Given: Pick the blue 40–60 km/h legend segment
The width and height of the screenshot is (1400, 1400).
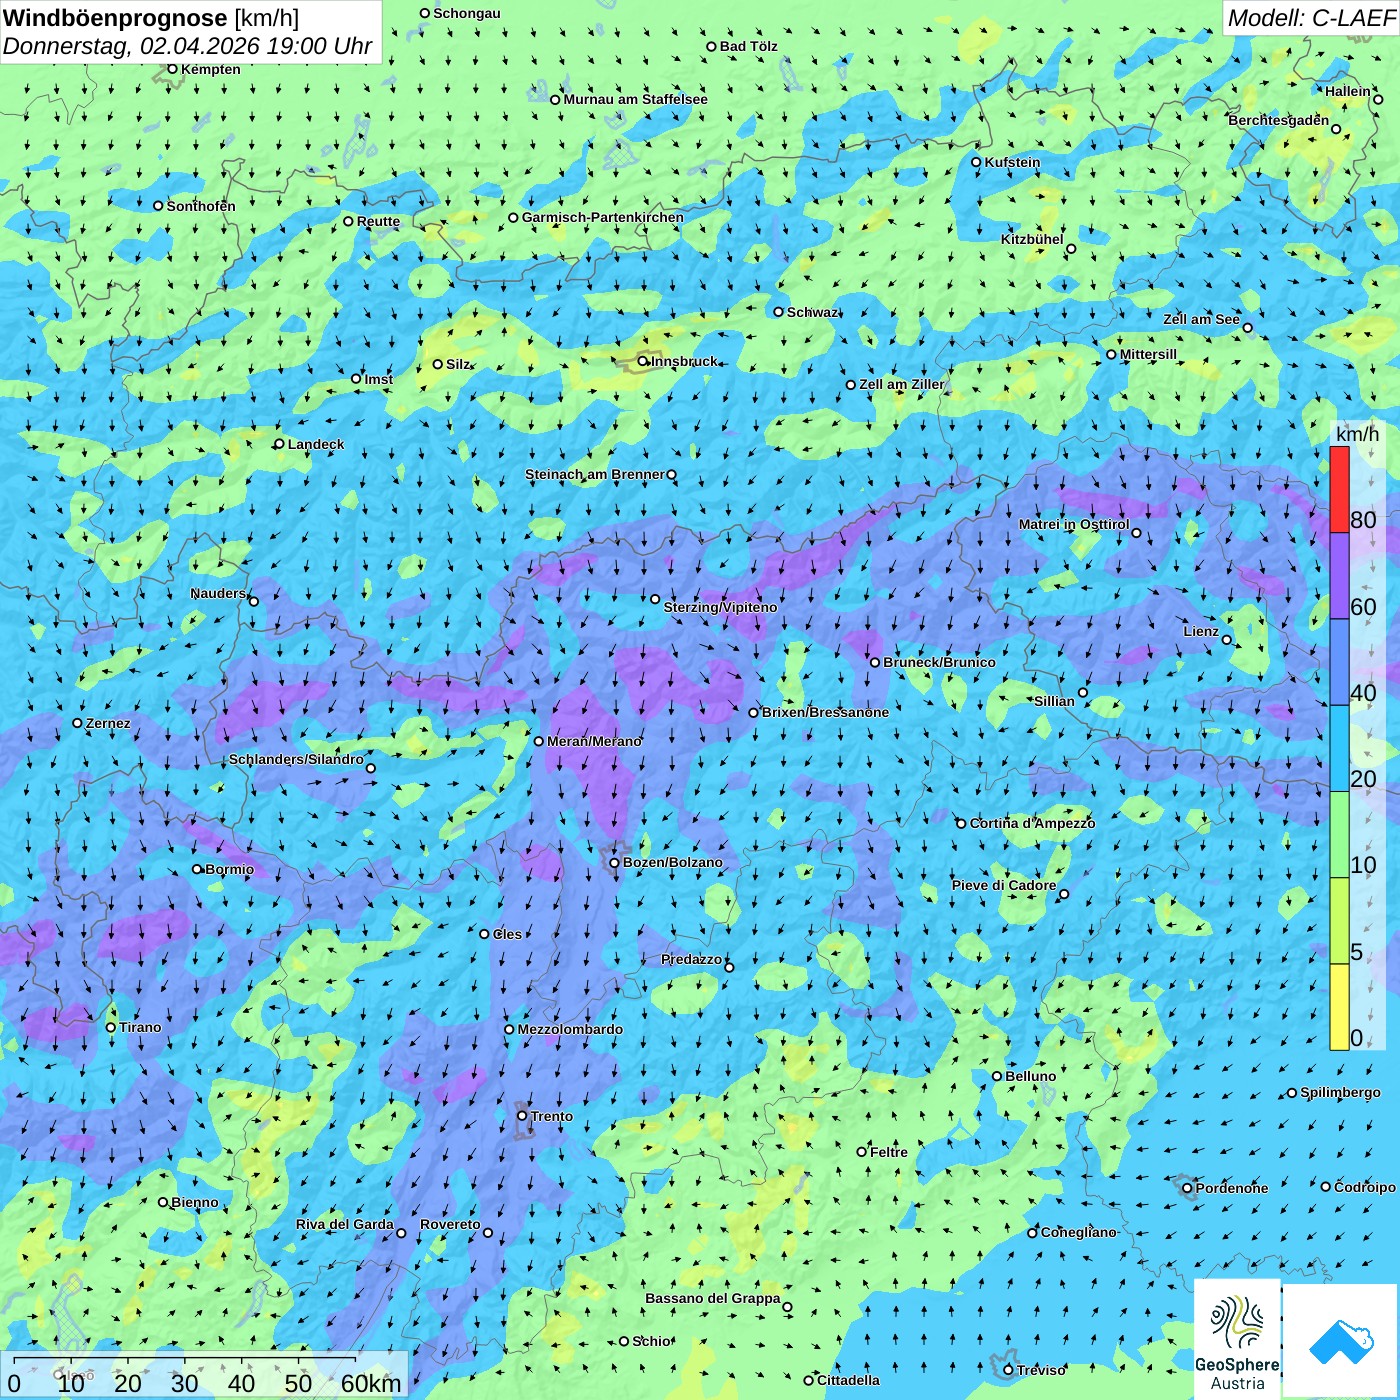Looking at the screenshot, I should [1339, 663].
